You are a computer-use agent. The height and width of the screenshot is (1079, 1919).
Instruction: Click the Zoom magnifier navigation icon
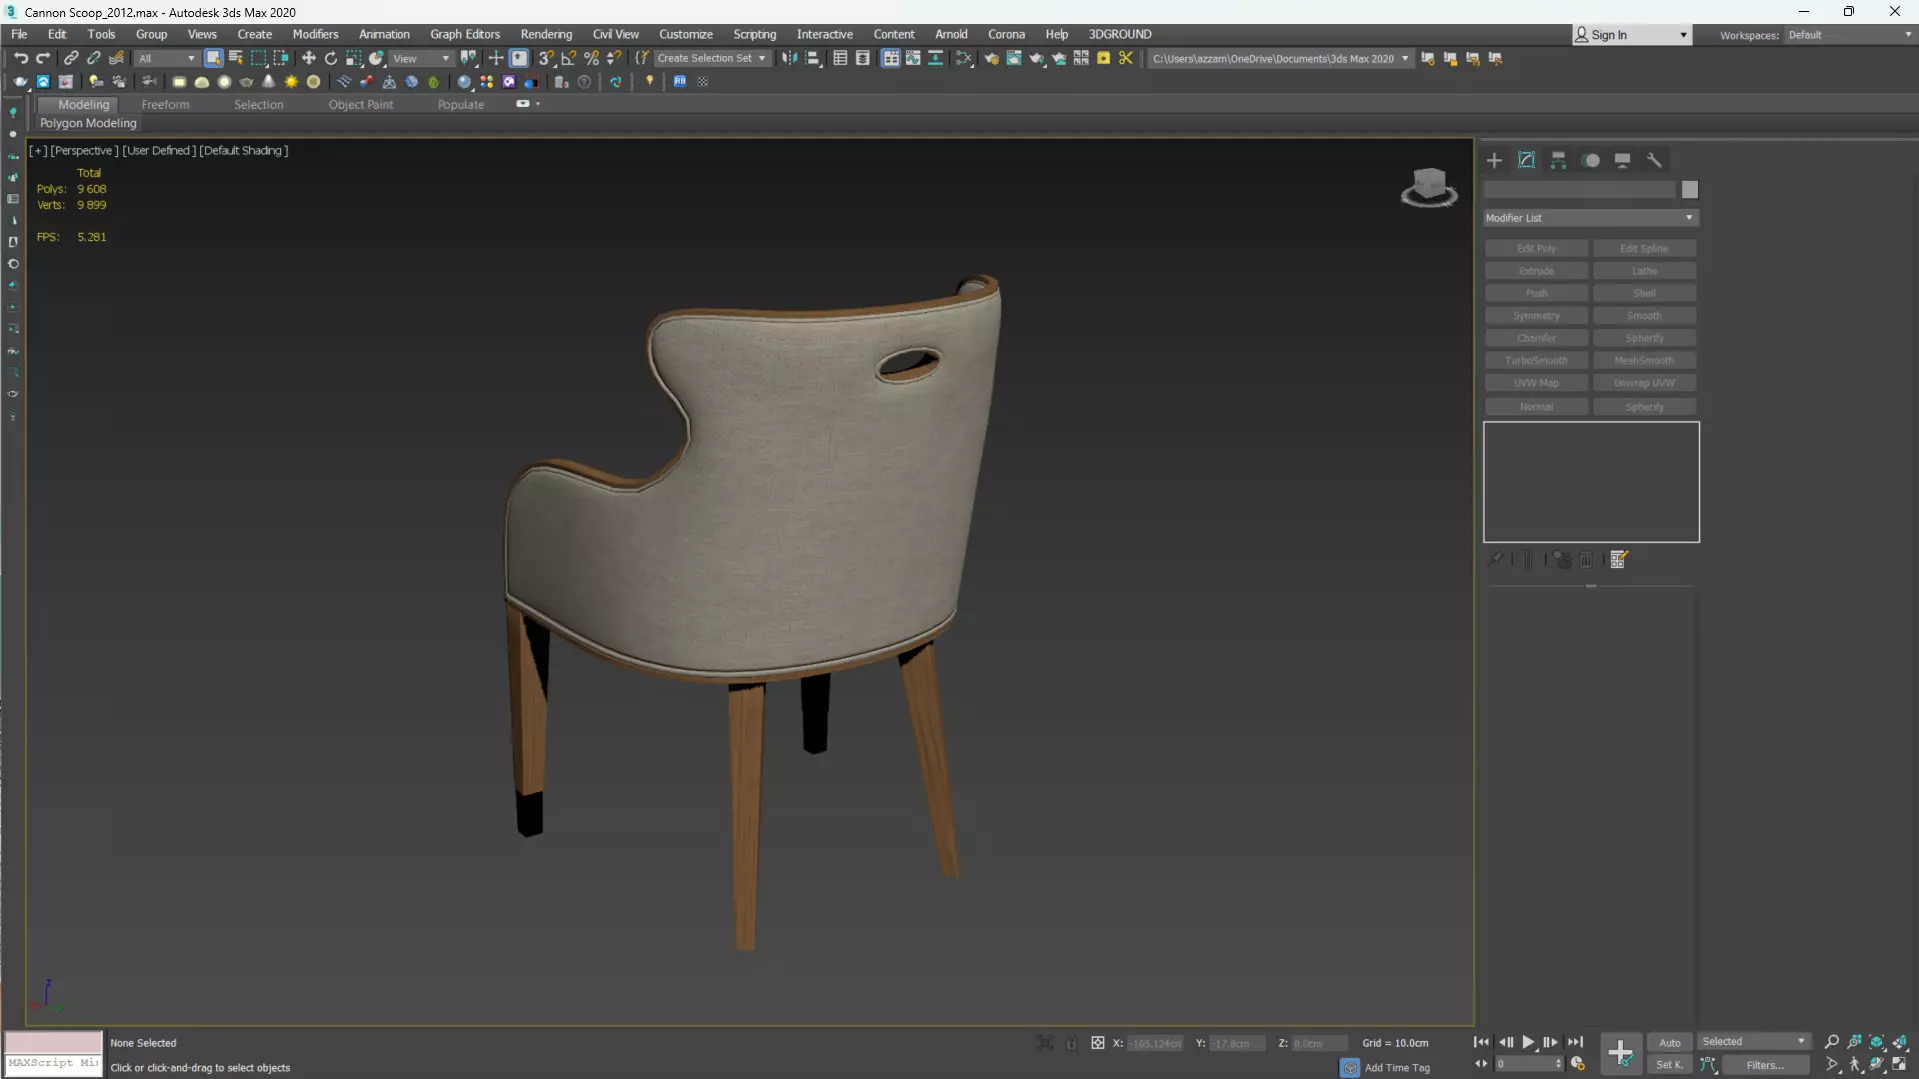(x=1832, y=1042)
